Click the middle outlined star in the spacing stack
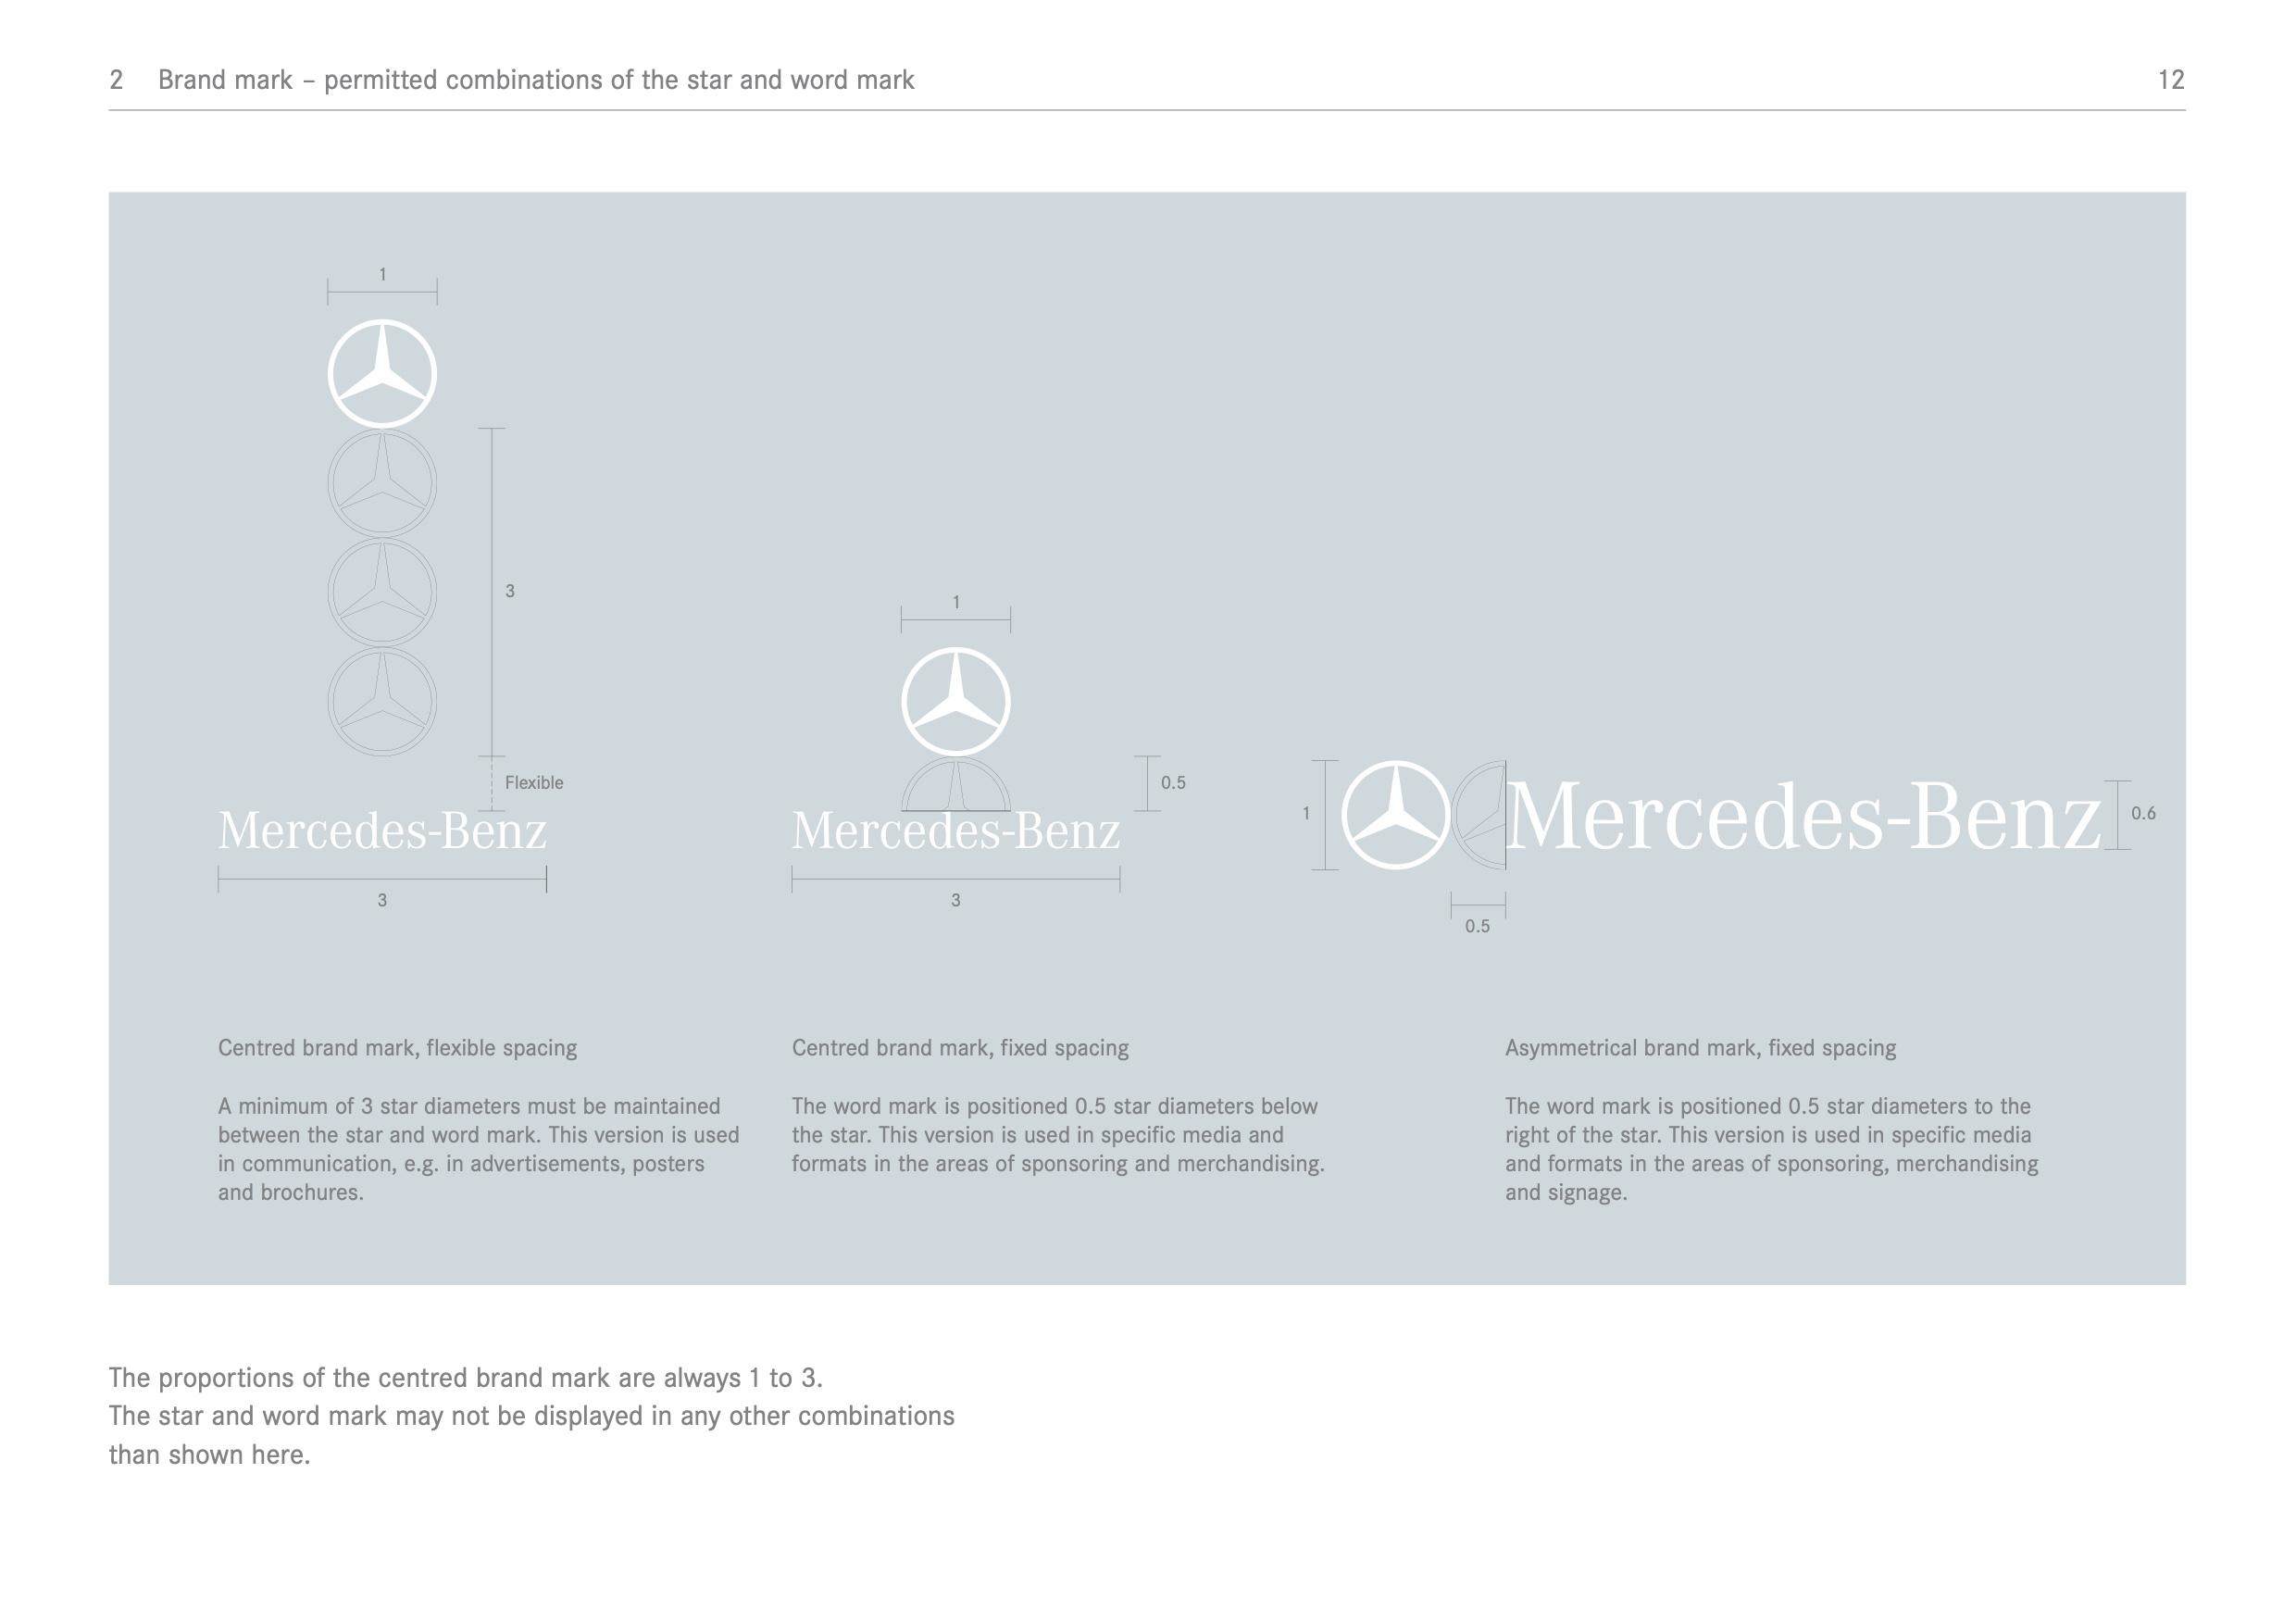2296x1623 pixels. (x=382, y=592)
